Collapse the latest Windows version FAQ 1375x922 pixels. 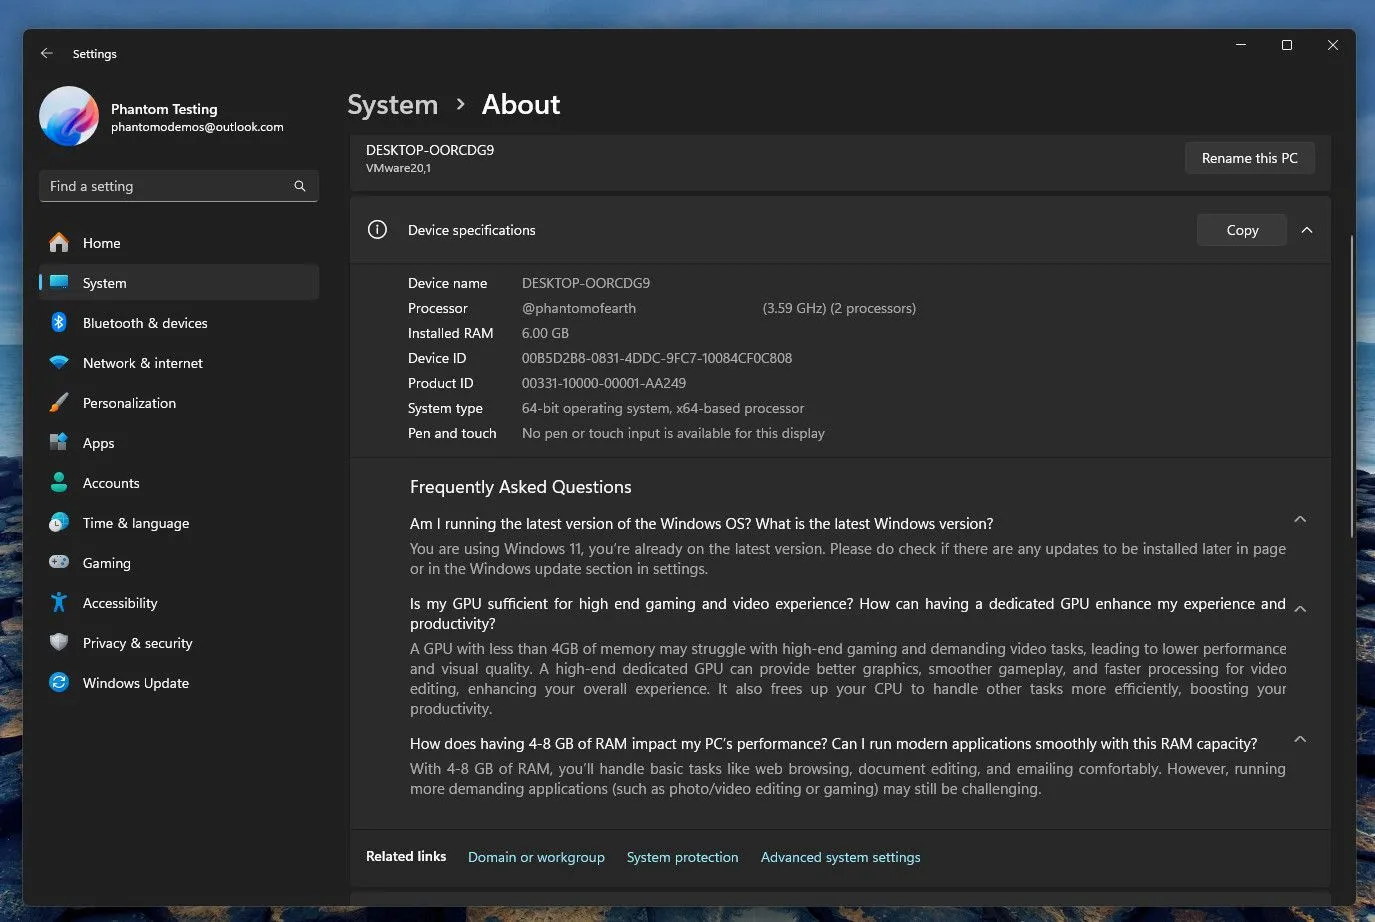[1300, 519]
